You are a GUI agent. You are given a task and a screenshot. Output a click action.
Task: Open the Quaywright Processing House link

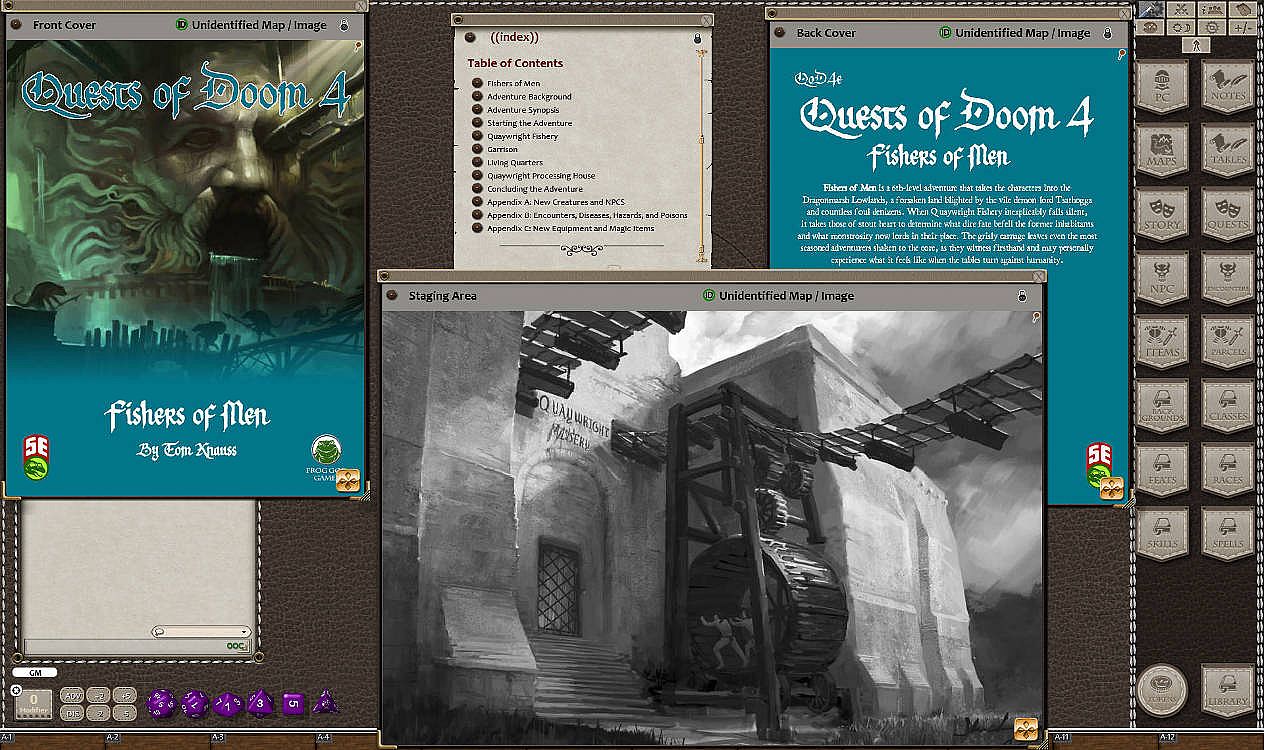pos(541,175)
